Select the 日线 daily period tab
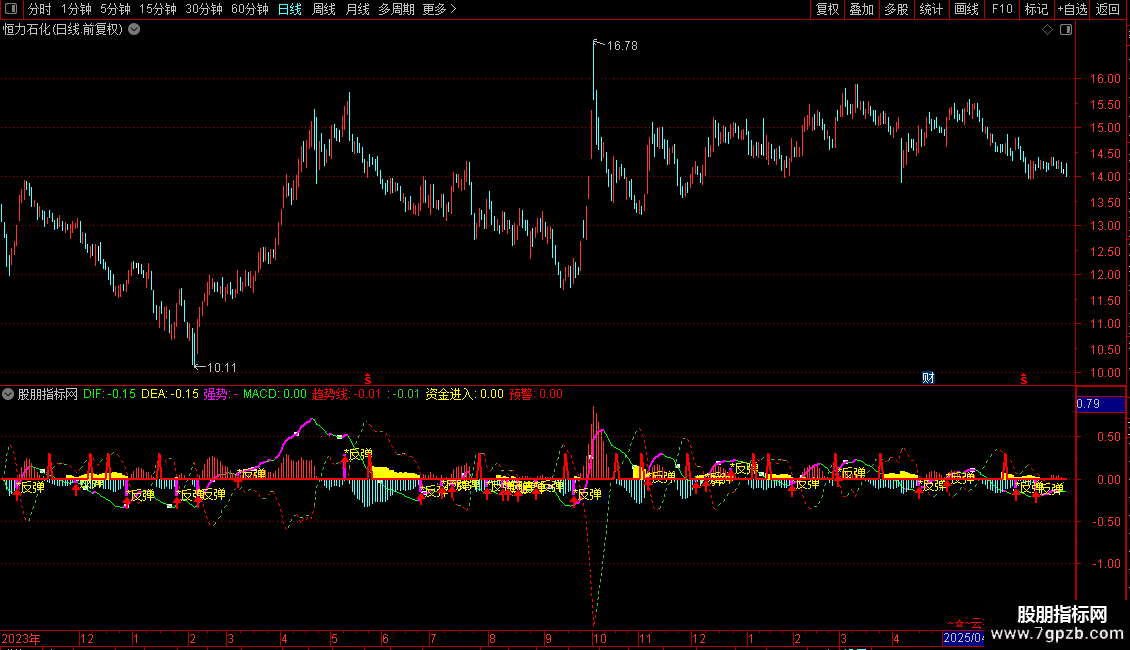 [290, 9]
